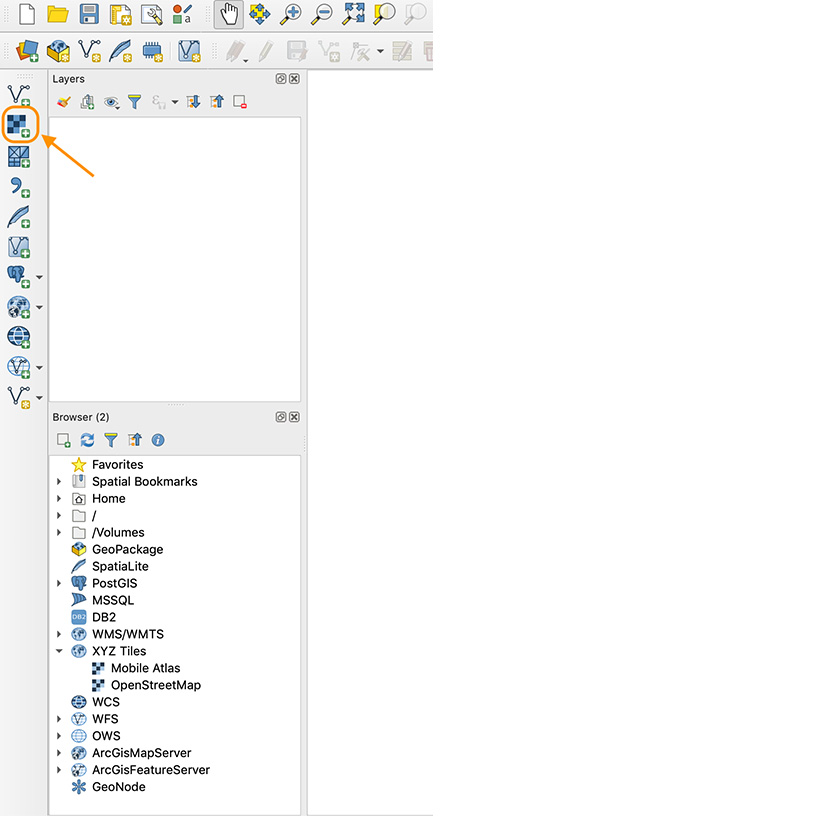Select the Pan Map hand tool

[x=228, y=15]
